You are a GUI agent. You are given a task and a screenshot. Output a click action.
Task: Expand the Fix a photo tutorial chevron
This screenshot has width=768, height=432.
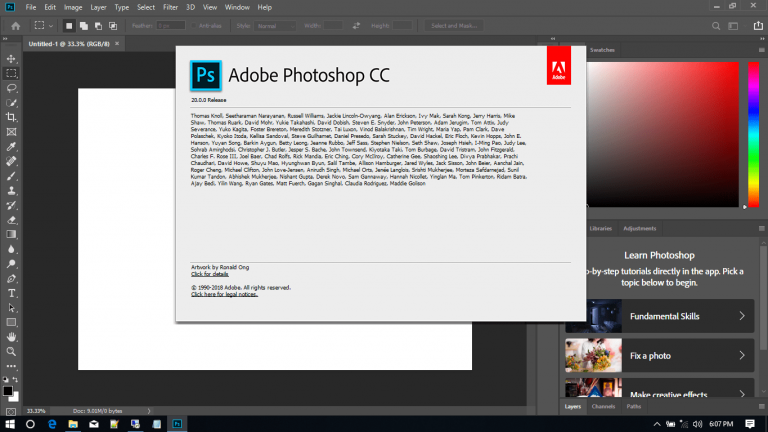pos(742,356)
